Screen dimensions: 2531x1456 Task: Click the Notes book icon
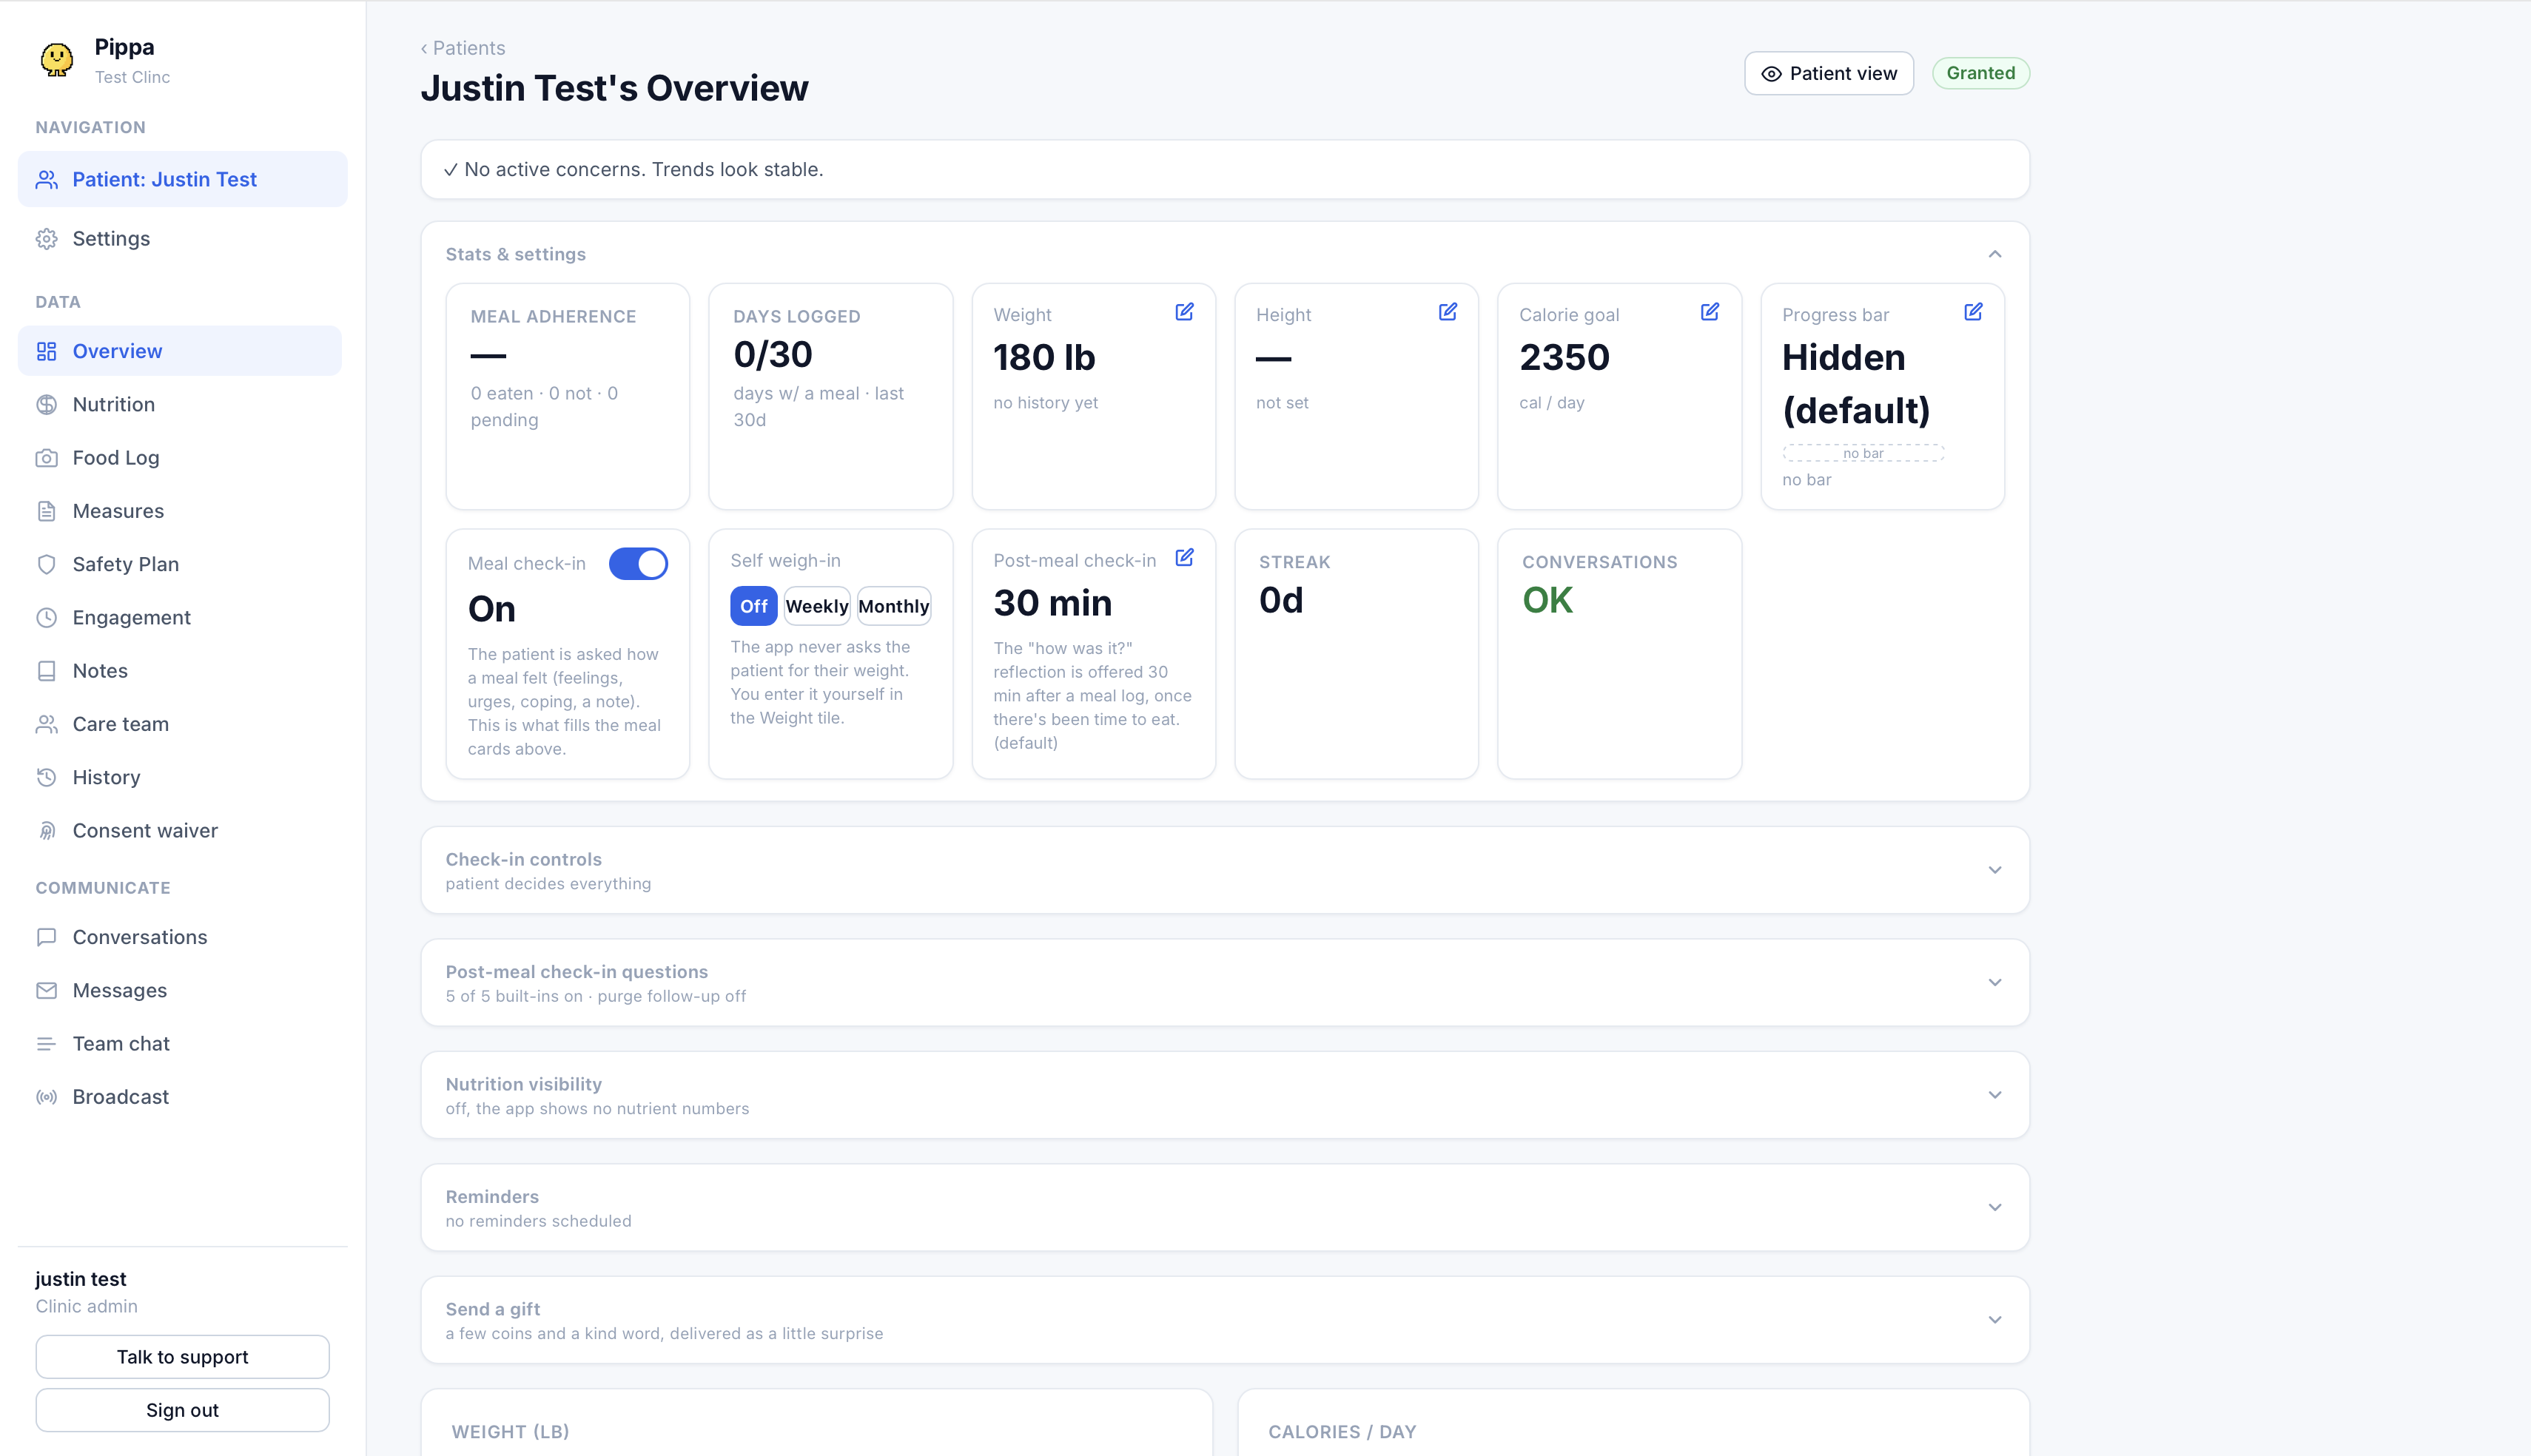47,671
